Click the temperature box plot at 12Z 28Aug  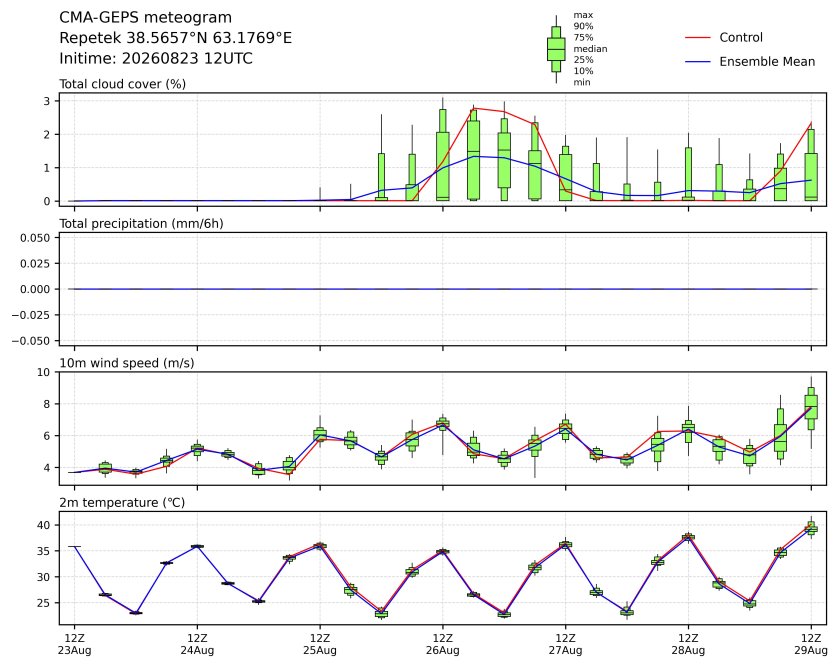[688, 536]
